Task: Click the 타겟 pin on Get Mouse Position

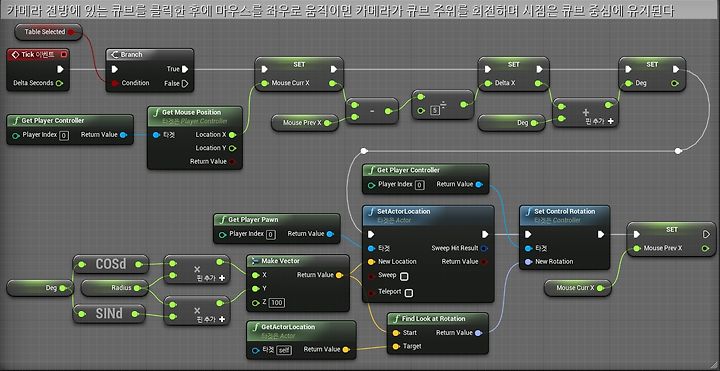Action: click(x=156, y=135)
